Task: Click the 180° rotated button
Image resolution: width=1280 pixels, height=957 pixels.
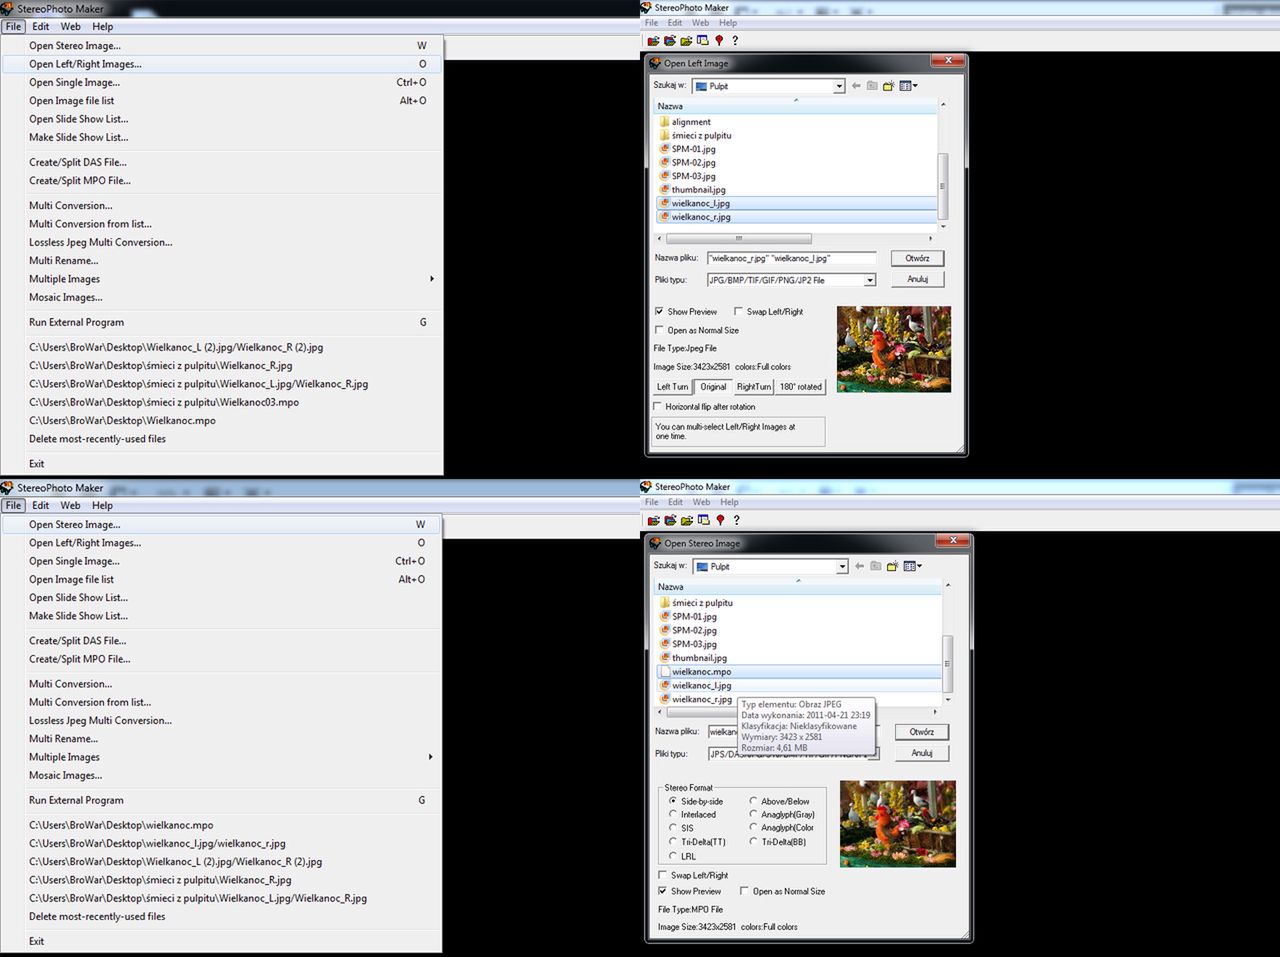Action: click(800, 387)
